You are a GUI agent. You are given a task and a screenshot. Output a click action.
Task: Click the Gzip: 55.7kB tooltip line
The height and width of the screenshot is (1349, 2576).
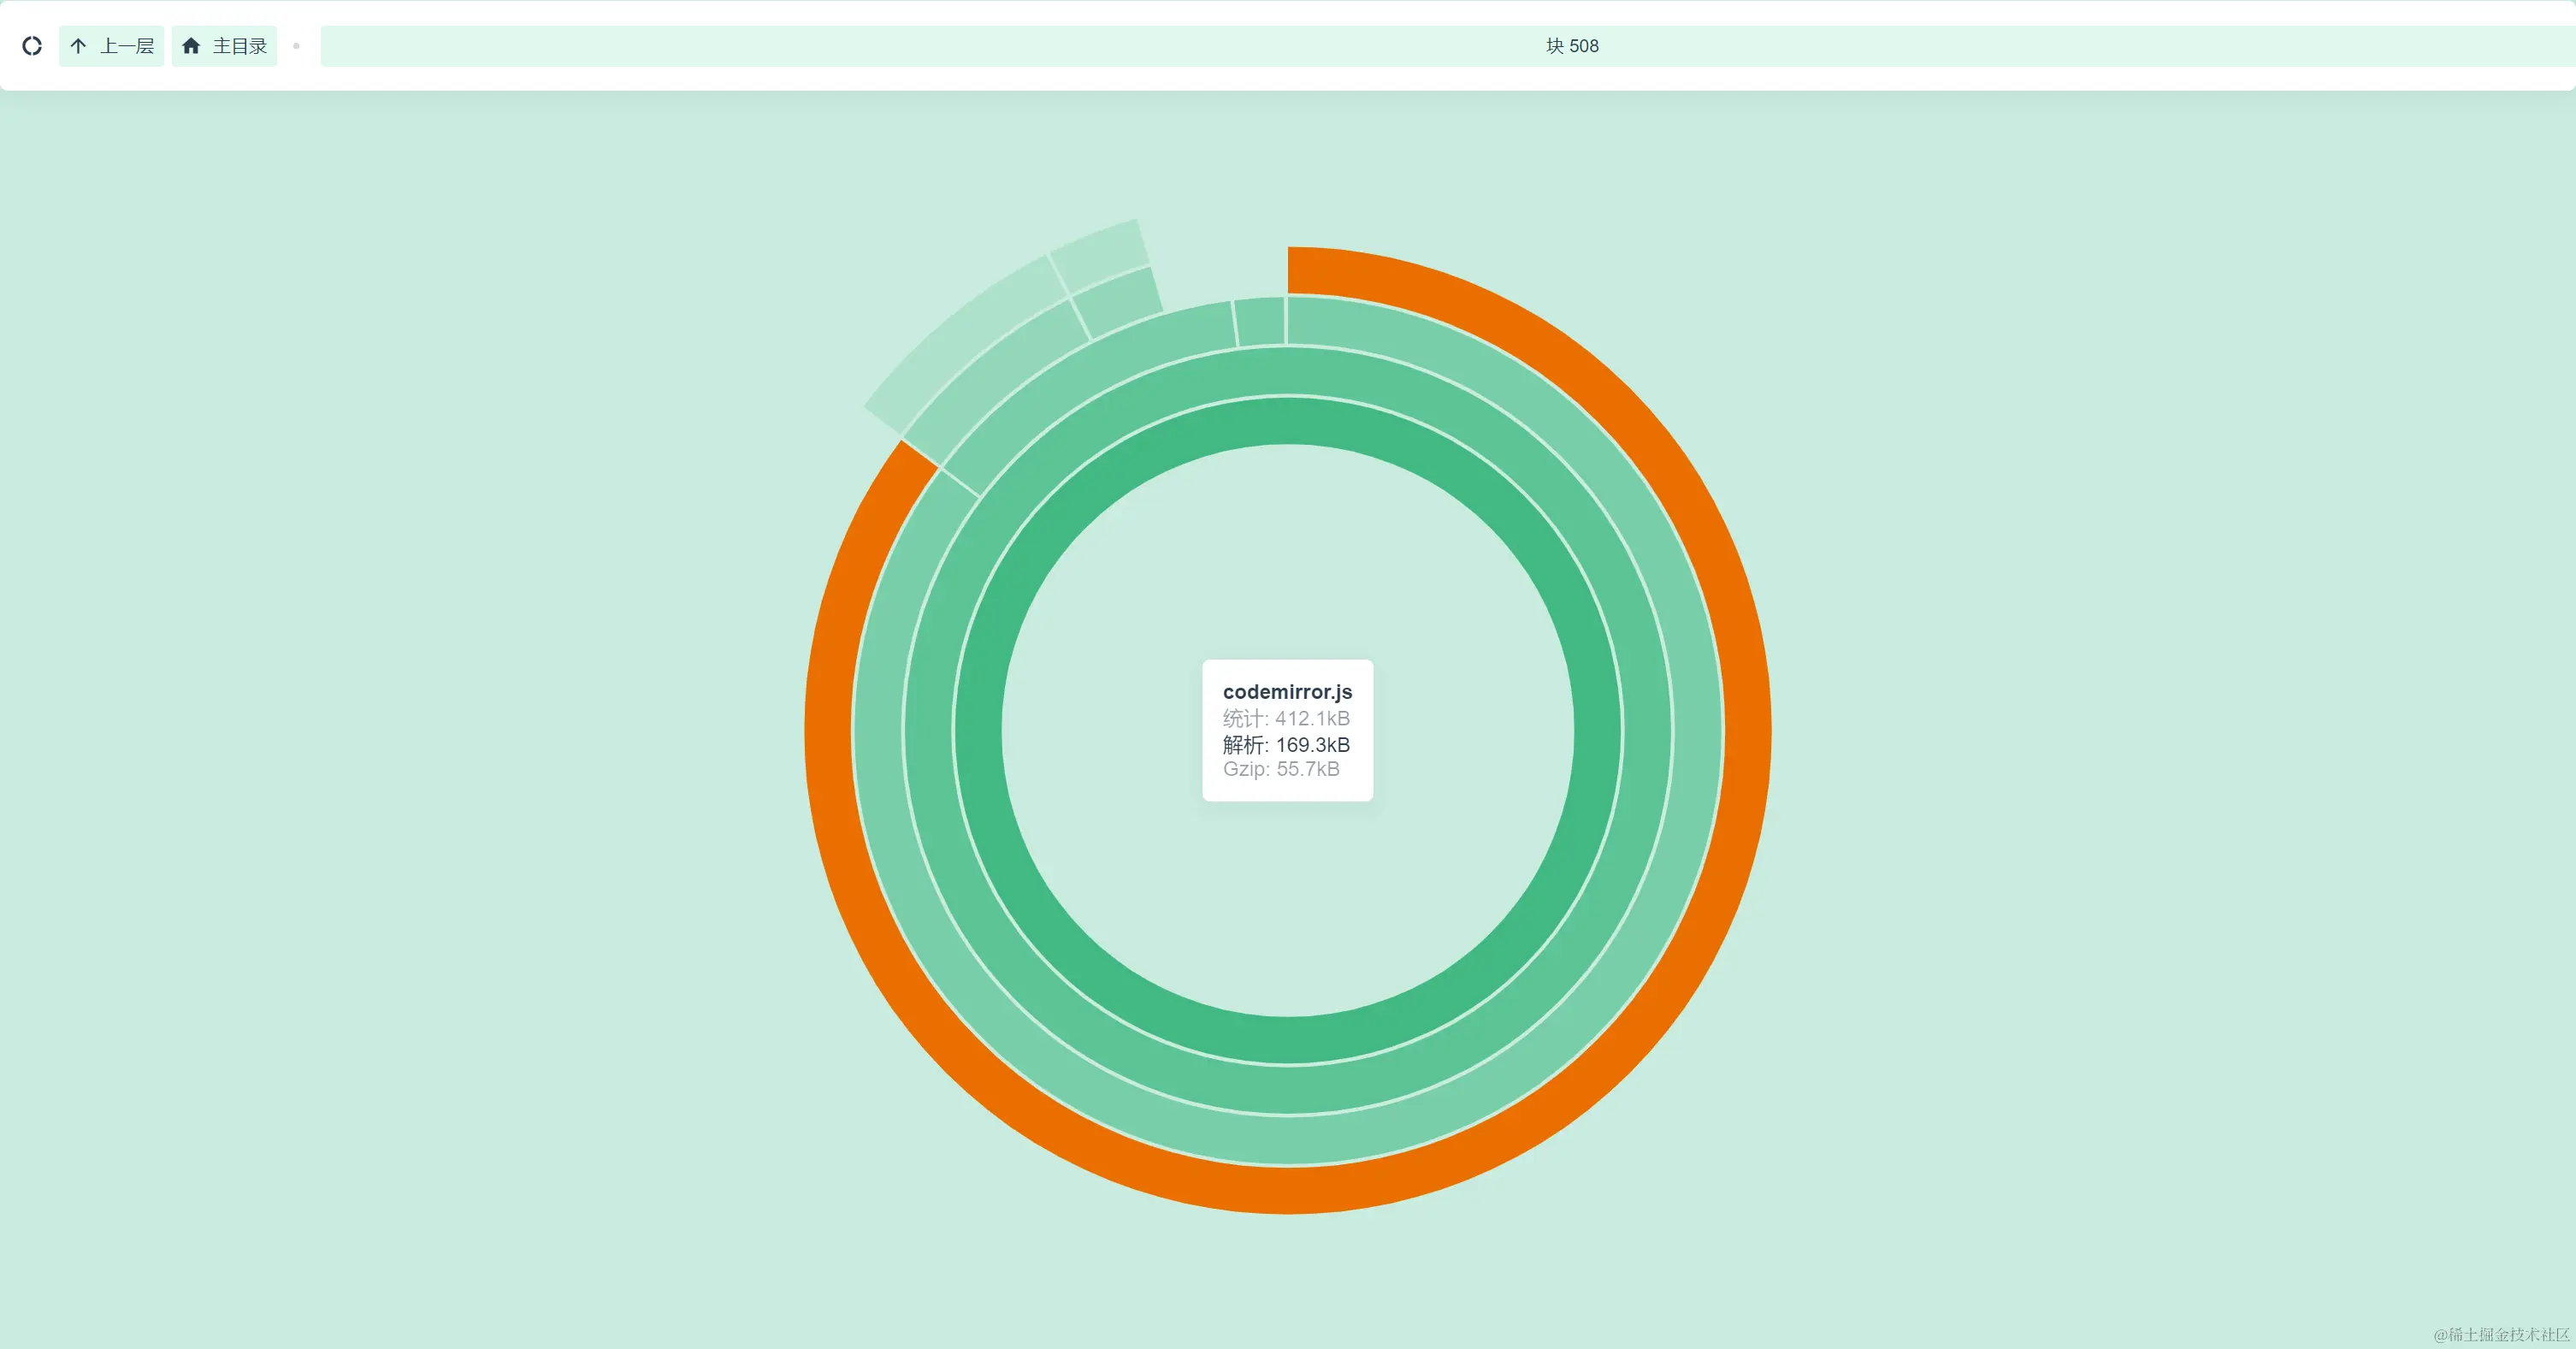click(1281, 769)
